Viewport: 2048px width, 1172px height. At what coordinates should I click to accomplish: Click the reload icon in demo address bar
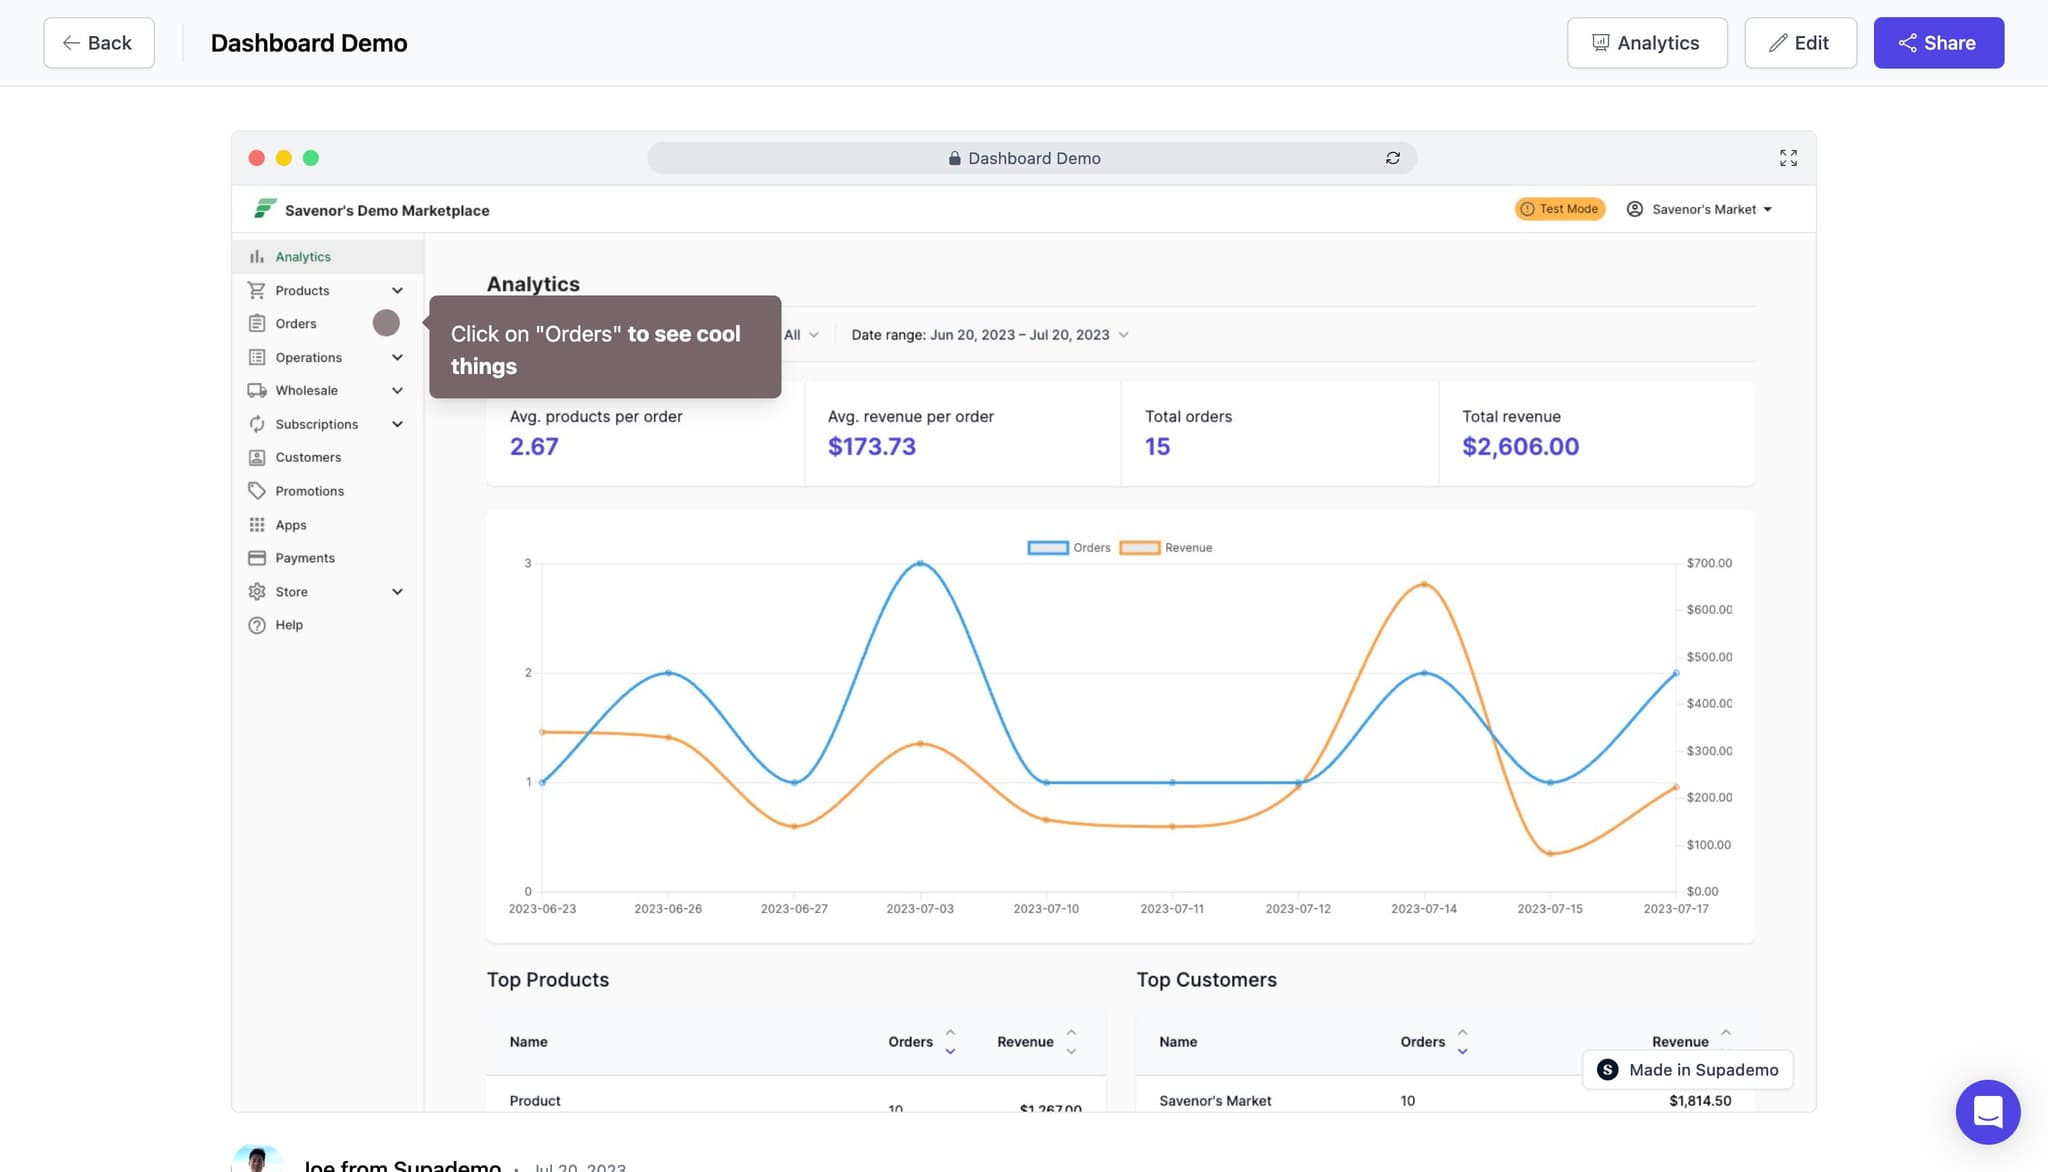[x=1392, y=158]
